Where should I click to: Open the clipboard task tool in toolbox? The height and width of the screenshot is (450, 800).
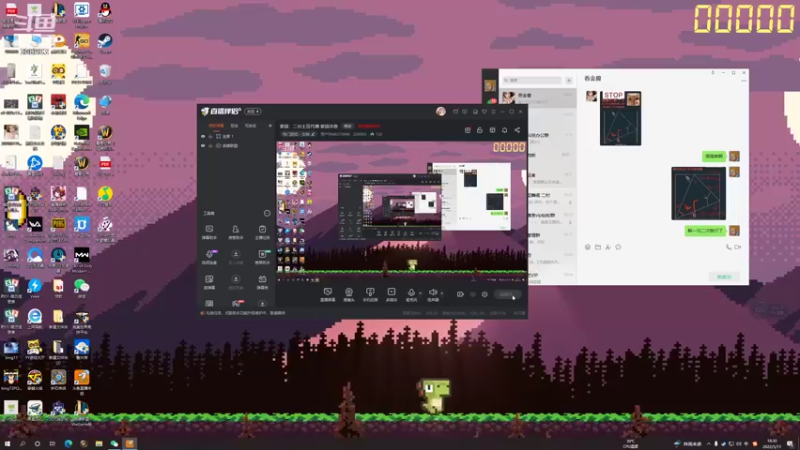tap(262, 232)
